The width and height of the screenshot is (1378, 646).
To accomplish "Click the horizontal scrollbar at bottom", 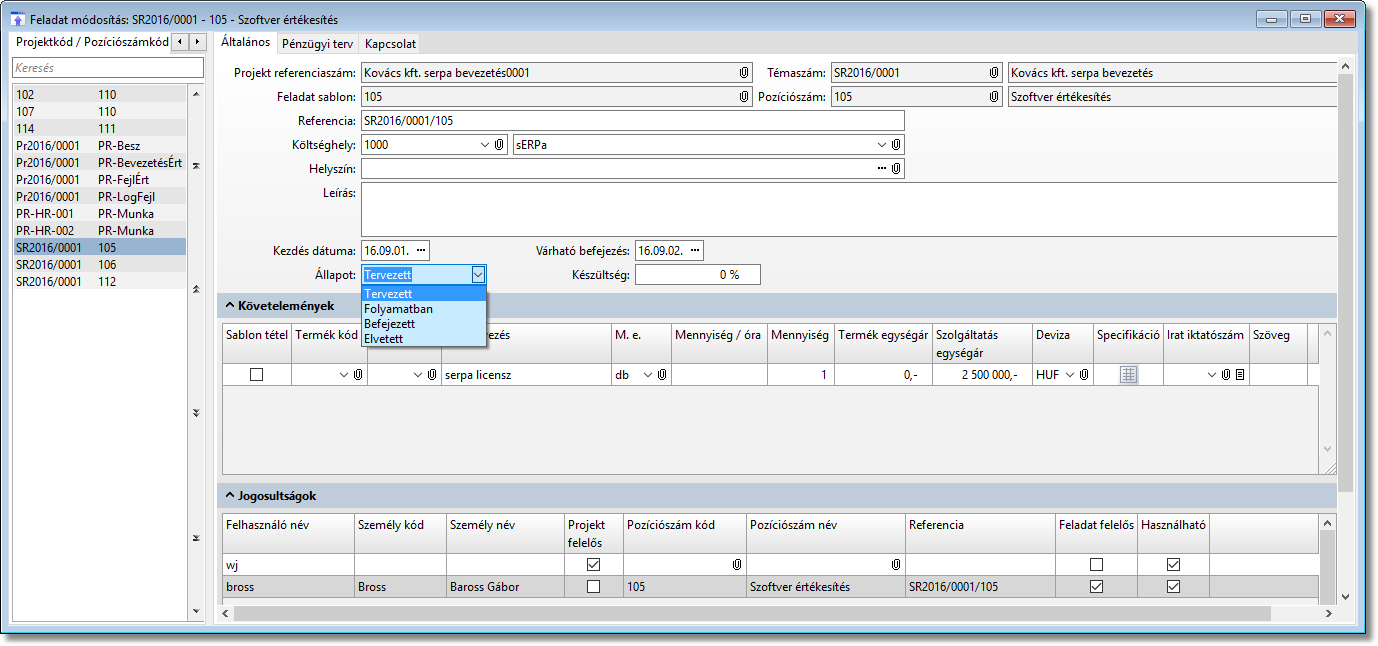I will 750,613.
